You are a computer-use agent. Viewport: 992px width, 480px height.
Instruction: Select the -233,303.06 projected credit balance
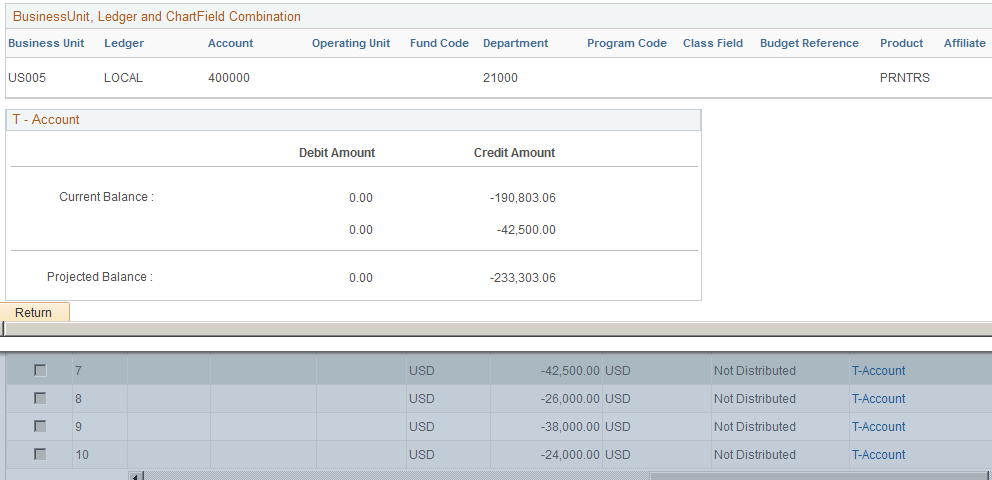tap(523, 278)
